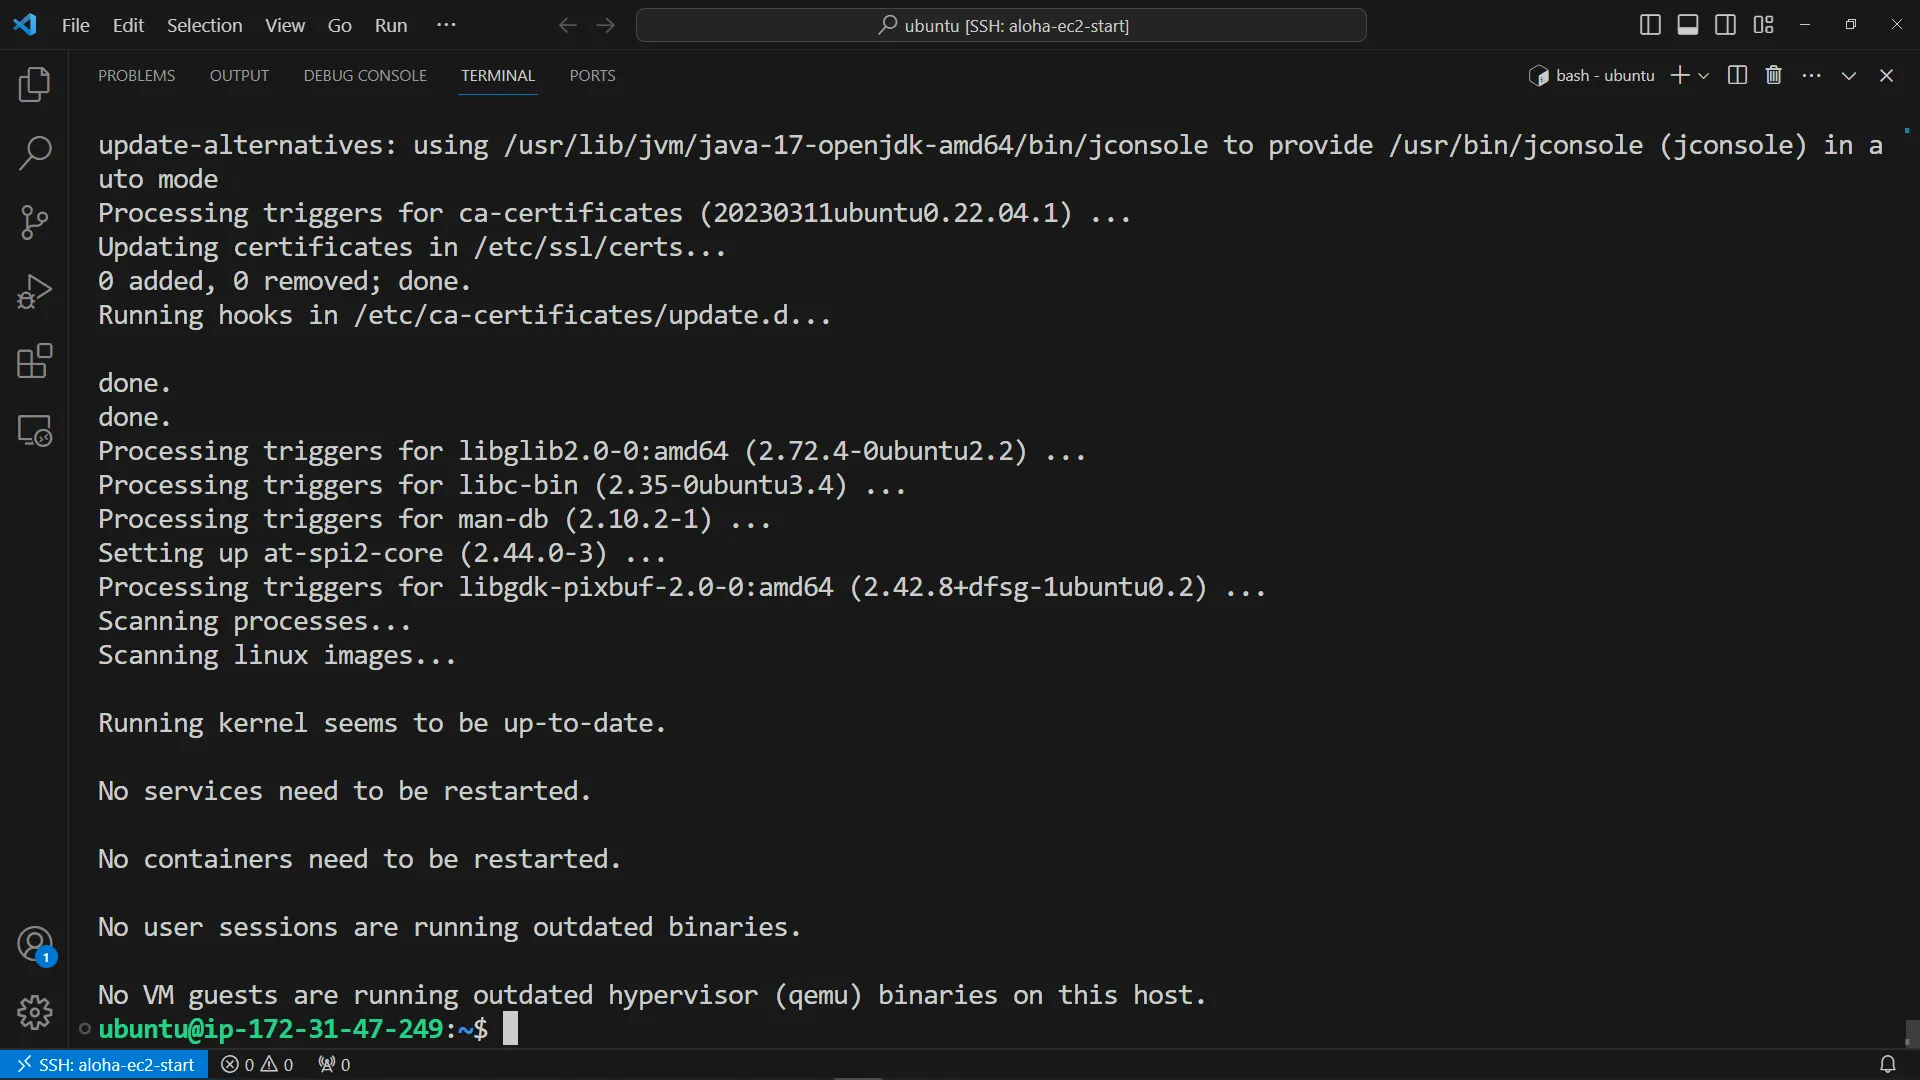
Task: Click errors and warnings status item
Action: [257, 1065]
